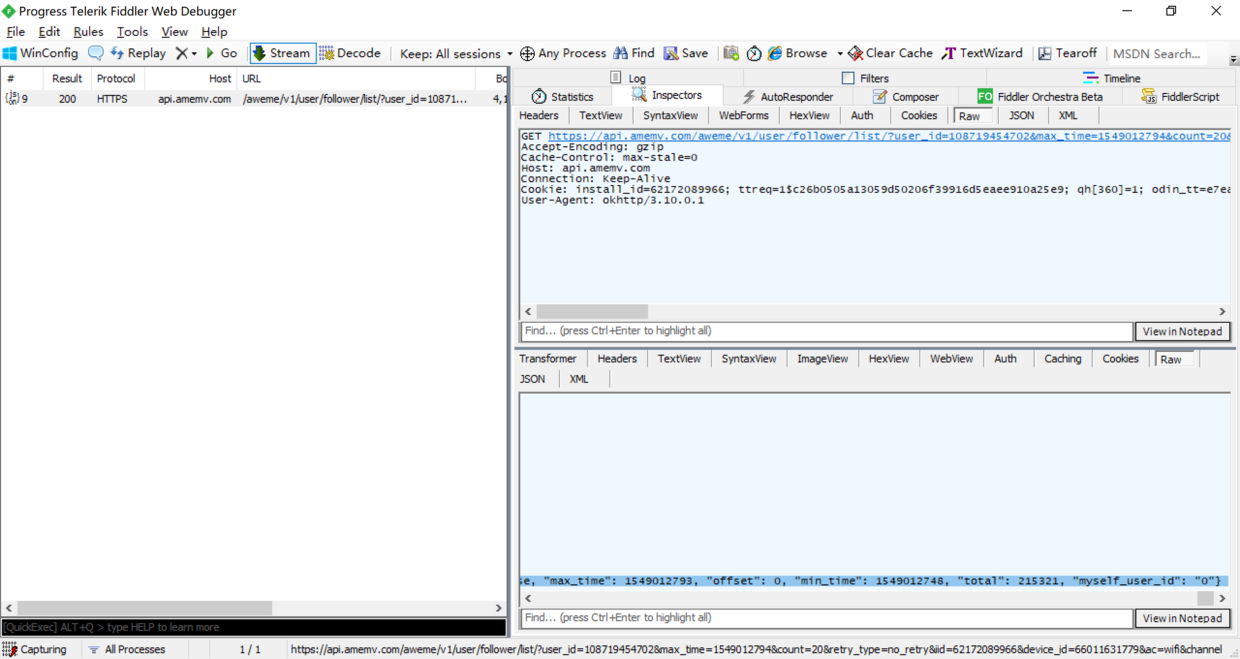This screenshot has height=659, width=1240.
Task: Click the screenshot camera icon
Action: pyautogui.click(x=731, y=53)
